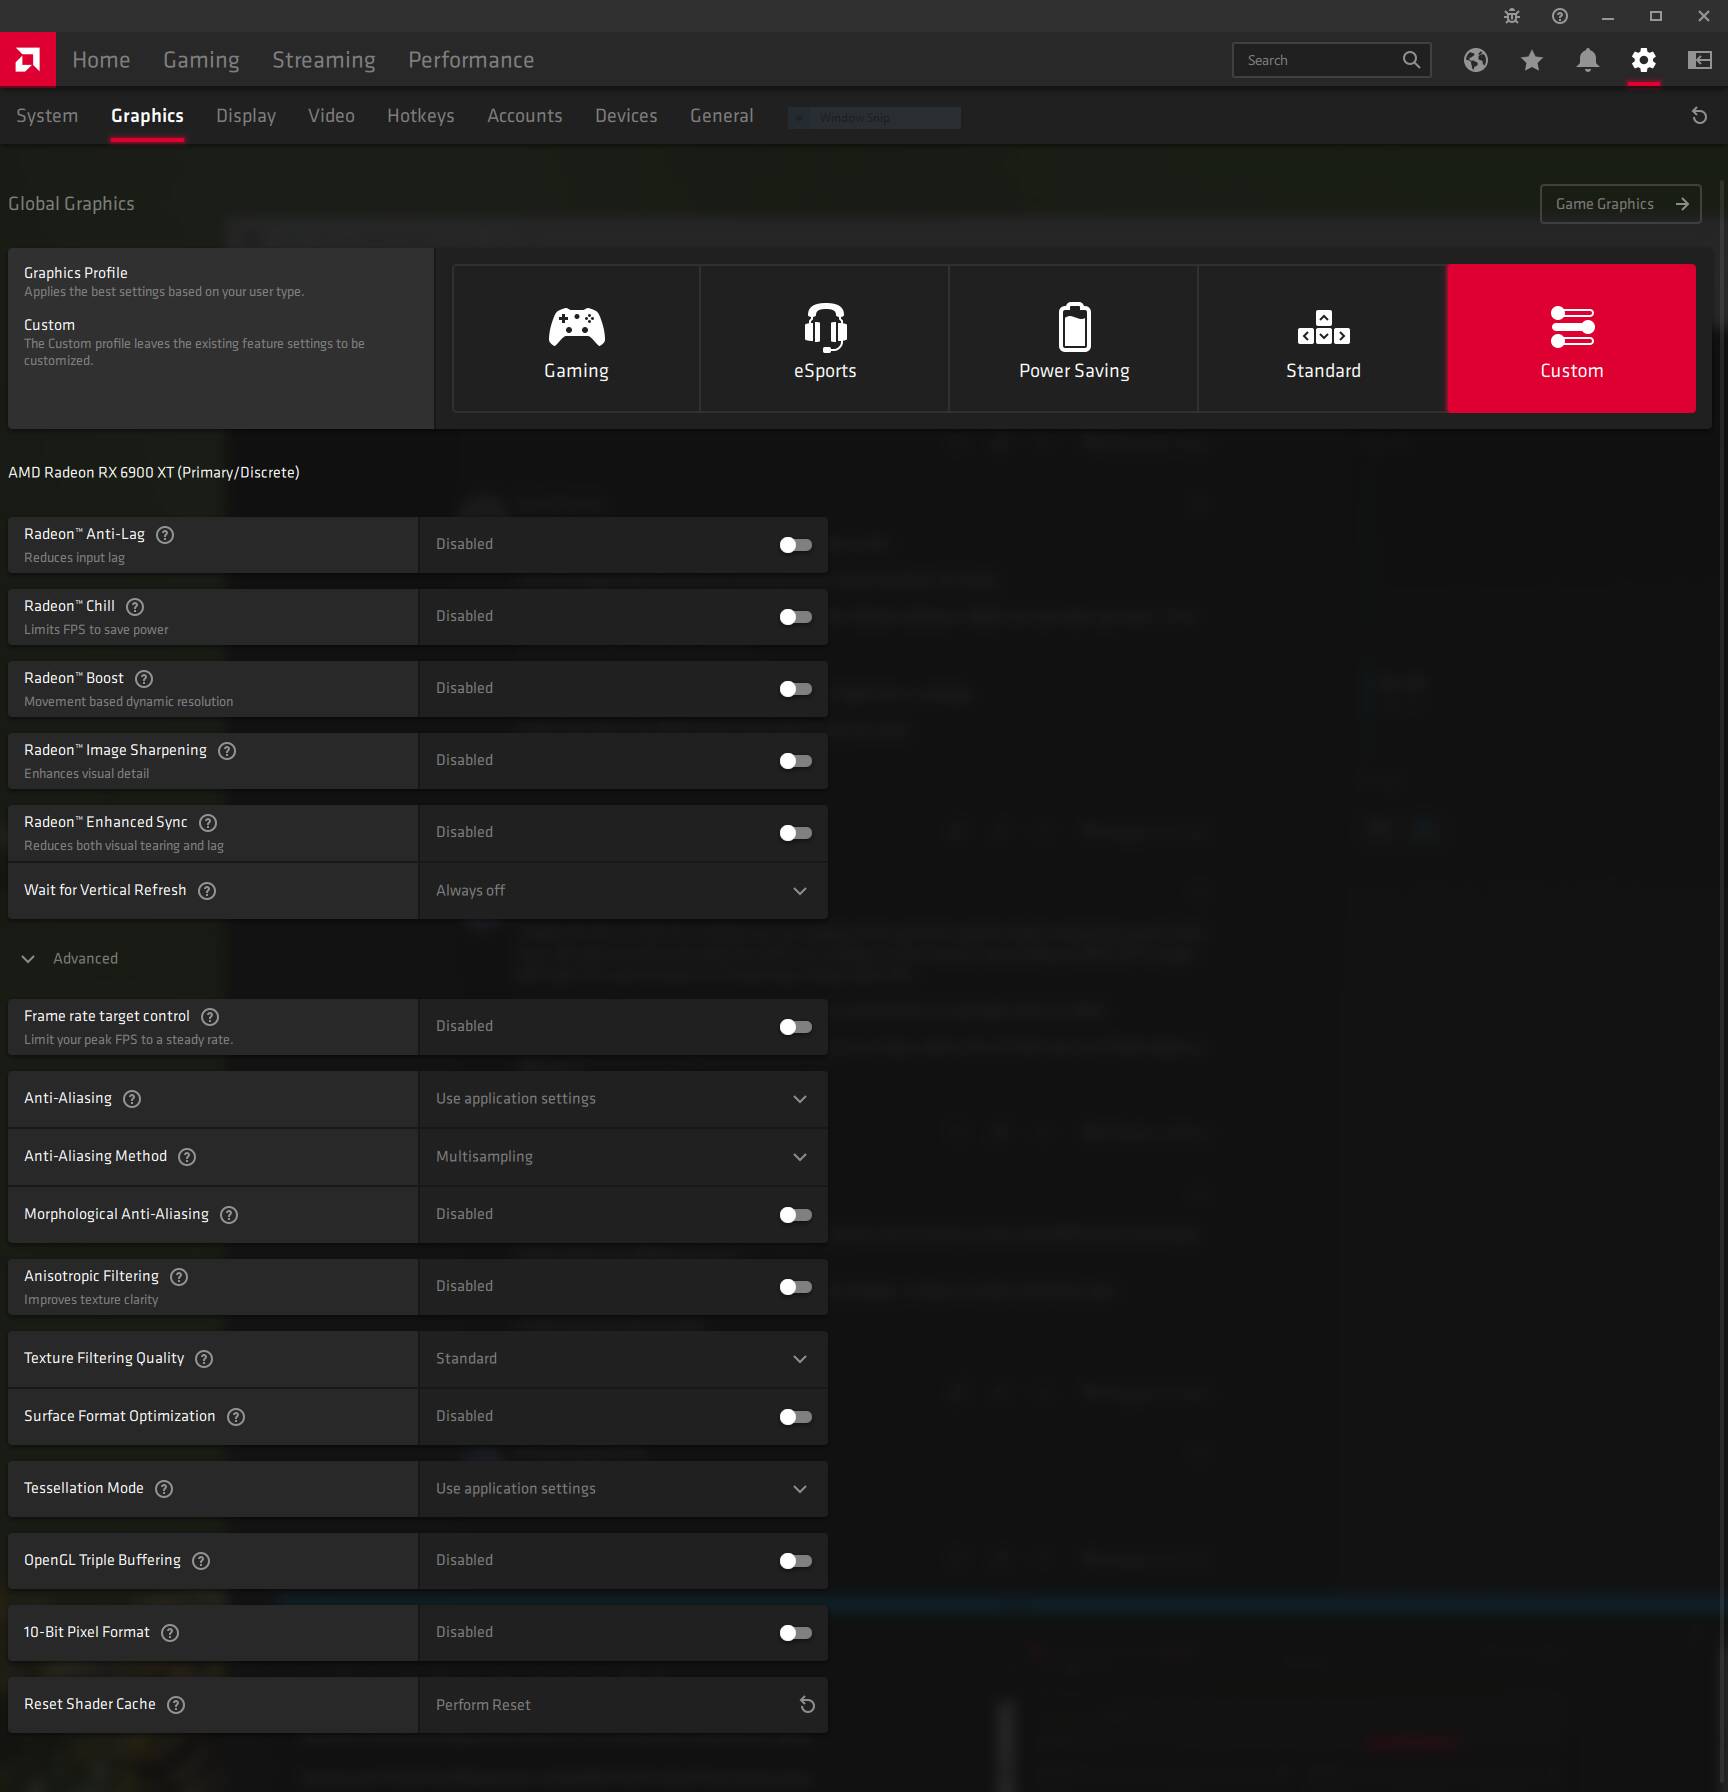Open the Anti-Aliasing Method dropdown

623,1157
